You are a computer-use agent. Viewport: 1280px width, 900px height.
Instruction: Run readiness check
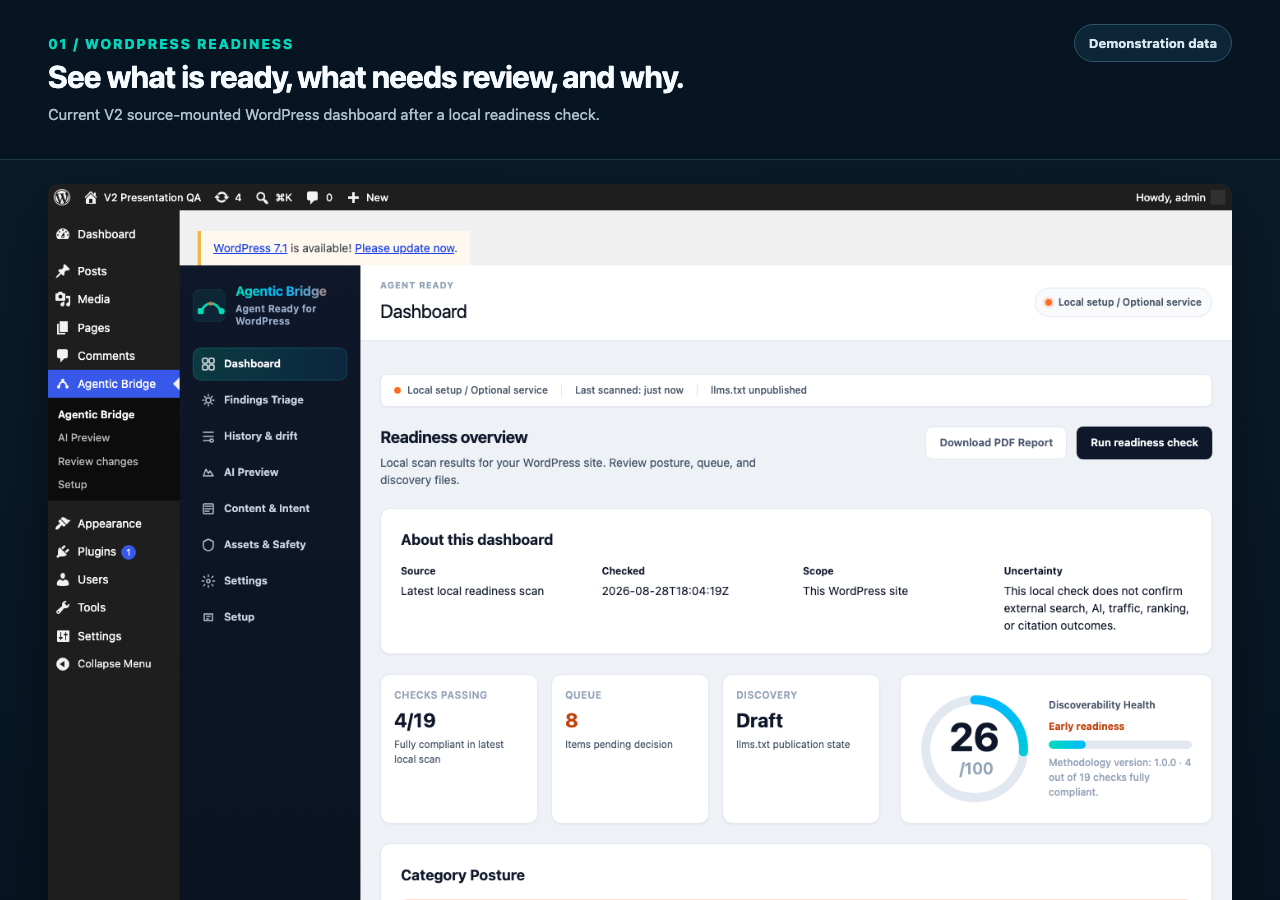coord(1144,443)
